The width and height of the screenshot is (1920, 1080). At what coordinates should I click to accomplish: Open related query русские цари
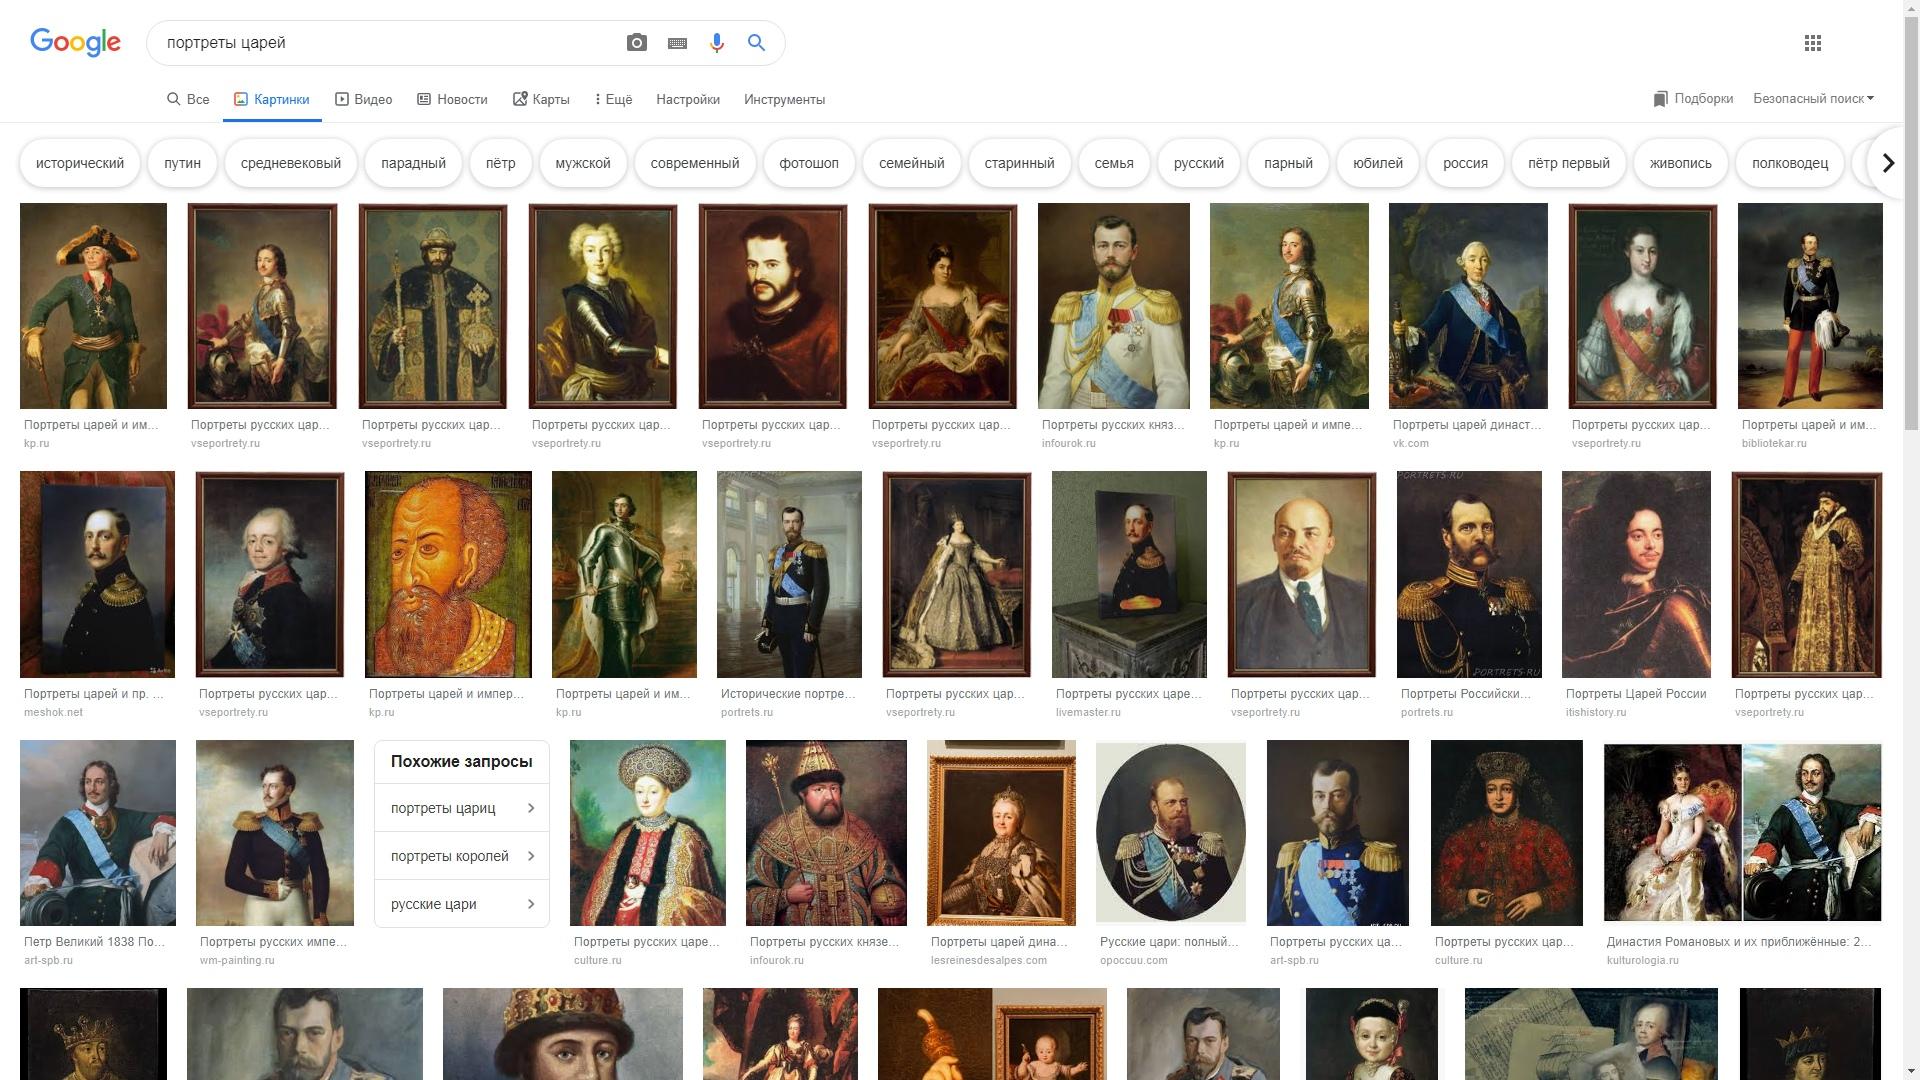coord(462,904)
